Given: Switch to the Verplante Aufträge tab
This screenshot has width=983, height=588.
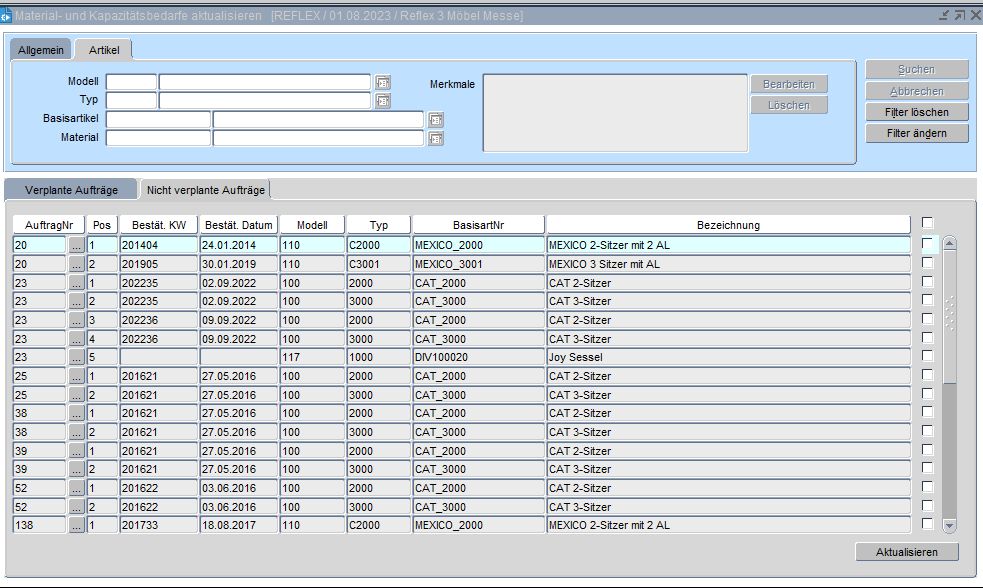Looking at the screenshot, I should coord(71,190).
